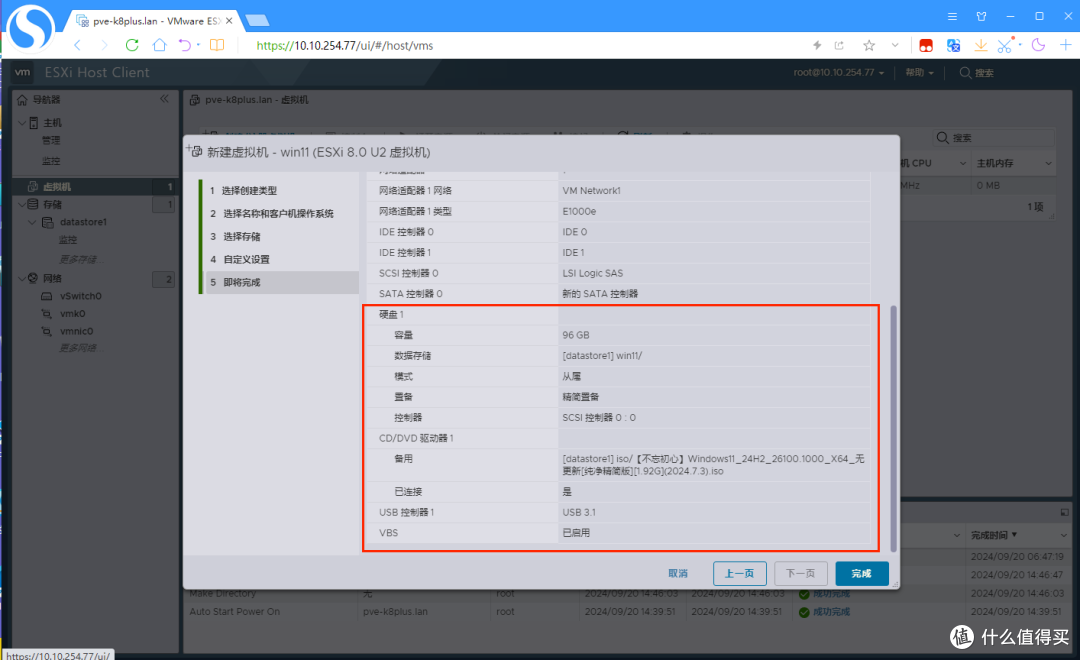This screenshot has height=660, width=1080.
Task: Click 取消 to cancel wizard
Action: pyautogui.click(x=678, y=573)
